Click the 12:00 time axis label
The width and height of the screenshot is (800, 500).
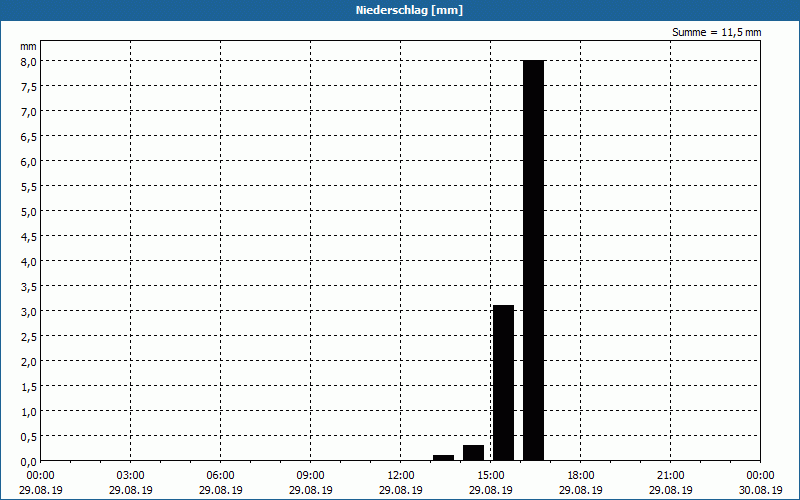coord(401,475)
